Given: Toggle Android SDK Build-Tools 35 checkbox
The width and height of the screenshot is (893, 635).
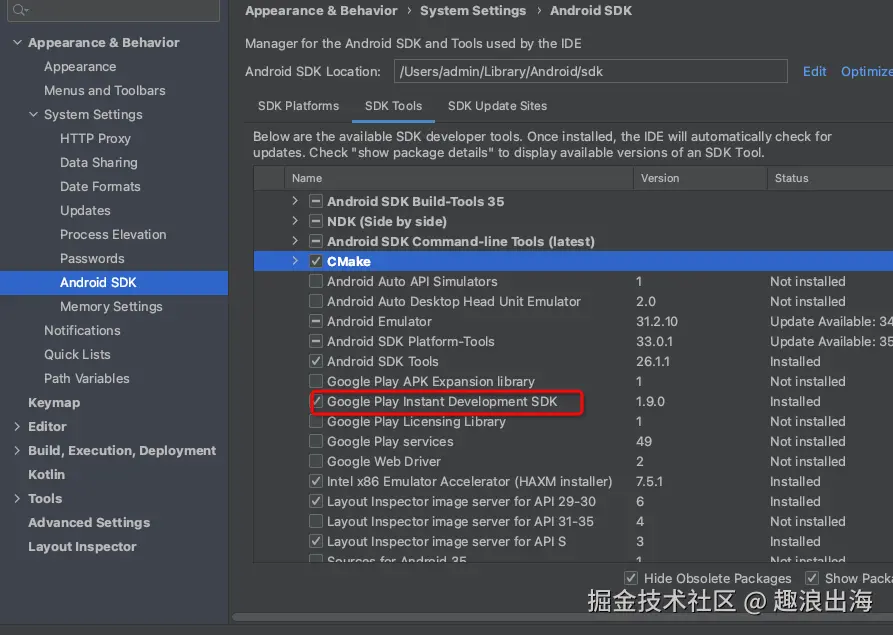Looking at the screenshot, I should [x=316, y=201].
